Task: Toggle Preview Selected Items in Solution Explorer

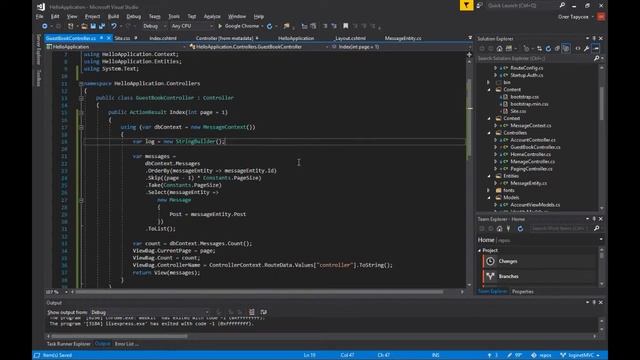Action: [596, 49]
